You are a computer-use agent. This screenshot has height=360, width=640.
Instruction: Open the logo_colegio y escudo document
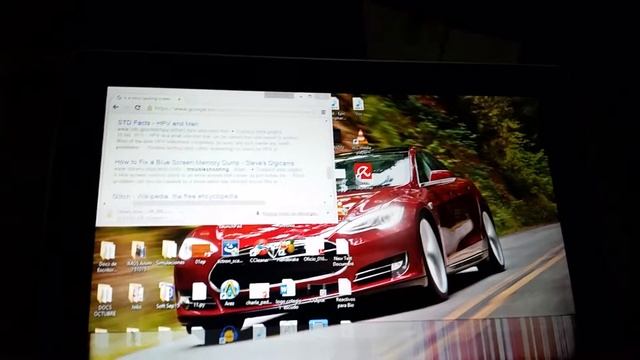pyautogui.click(x=288, y=294)
